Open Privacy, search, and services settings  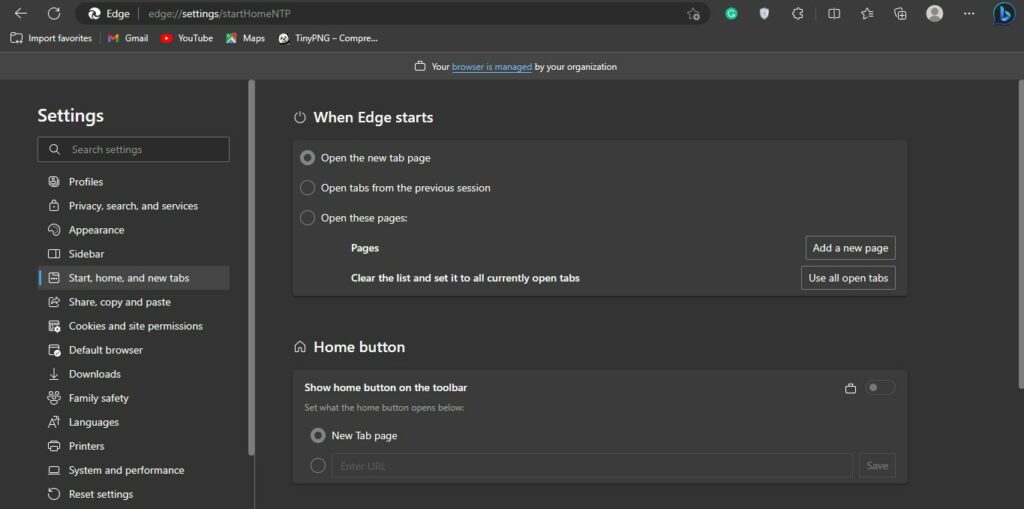point(133,206)
